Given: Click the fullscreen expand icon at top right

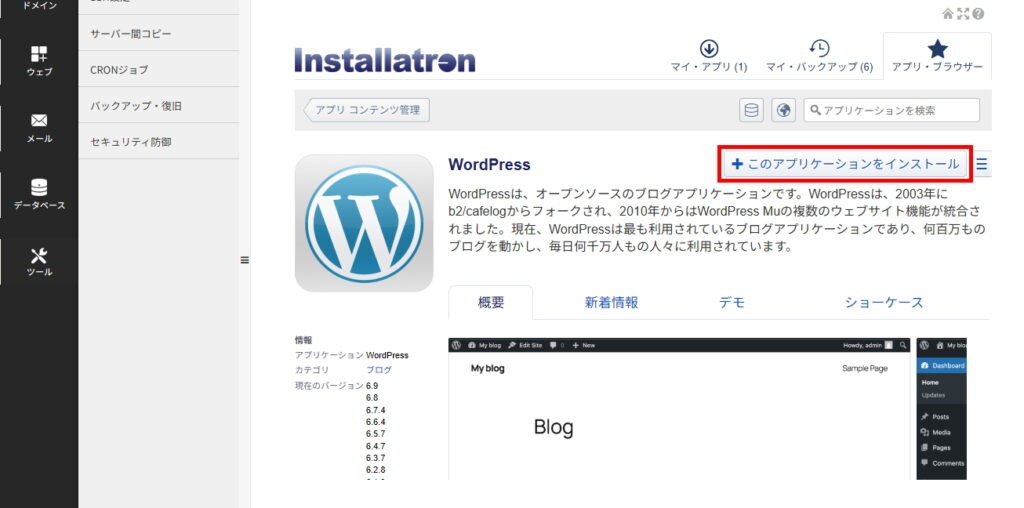Looking at the screenshot, I should (963, 14).
